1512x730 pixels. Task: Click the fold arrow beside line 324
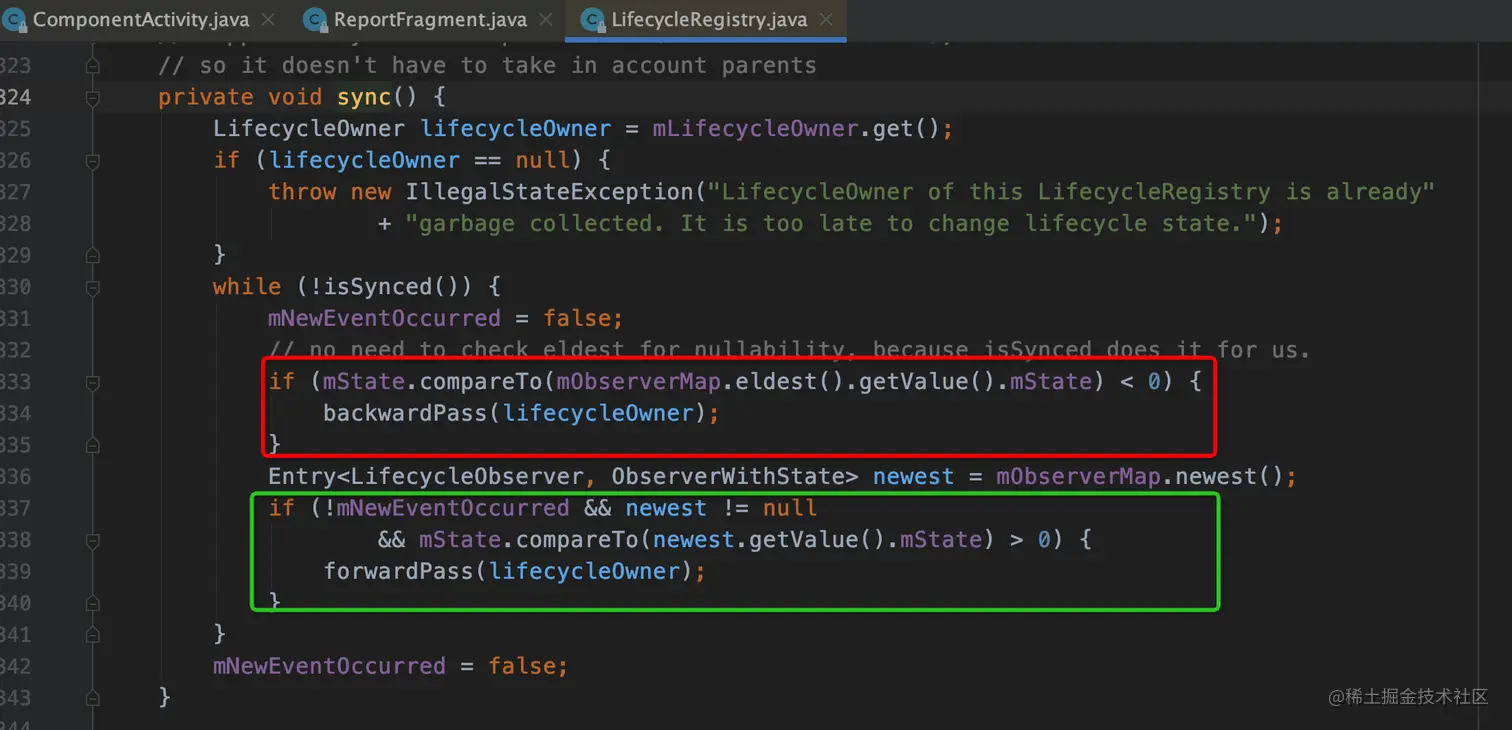pyautogui.click(x=92, y=97)
